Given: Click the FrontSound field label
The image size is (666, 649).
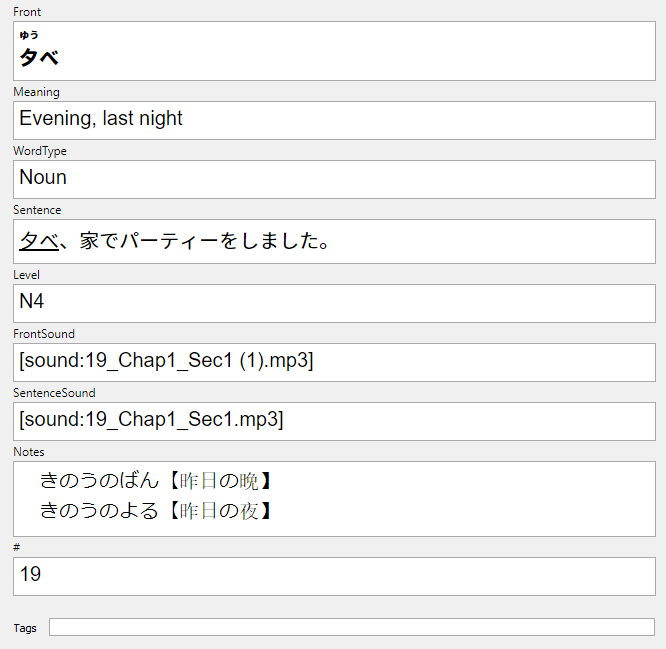Looking at the screenshot, I should [44, 334].
